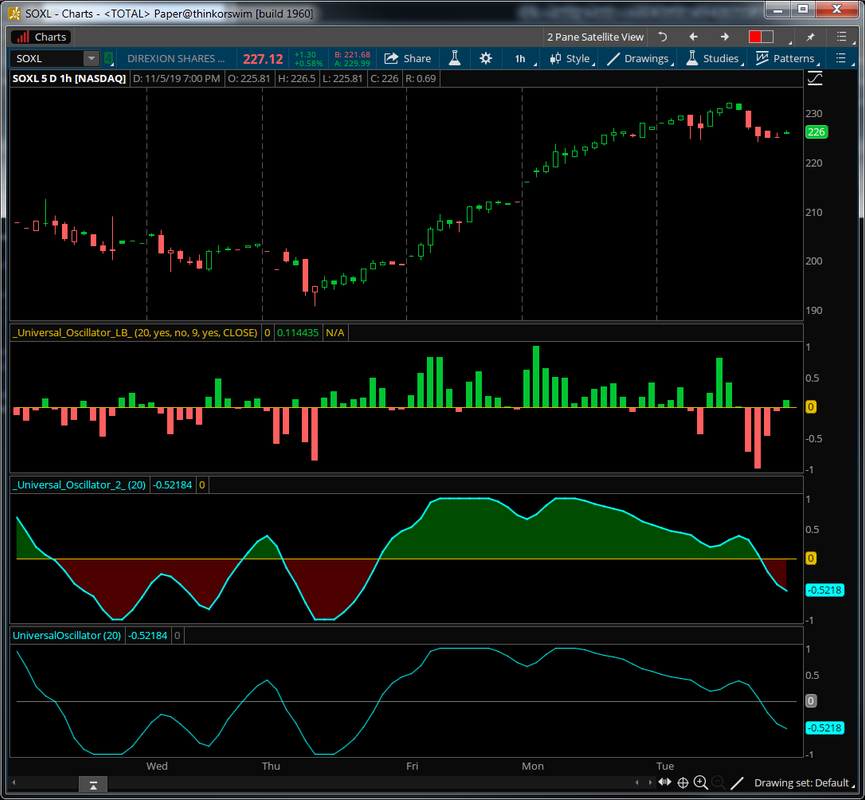The image size is (865, 800).
Task: Go forward with the right arrow icon
Action: [724, 37]
